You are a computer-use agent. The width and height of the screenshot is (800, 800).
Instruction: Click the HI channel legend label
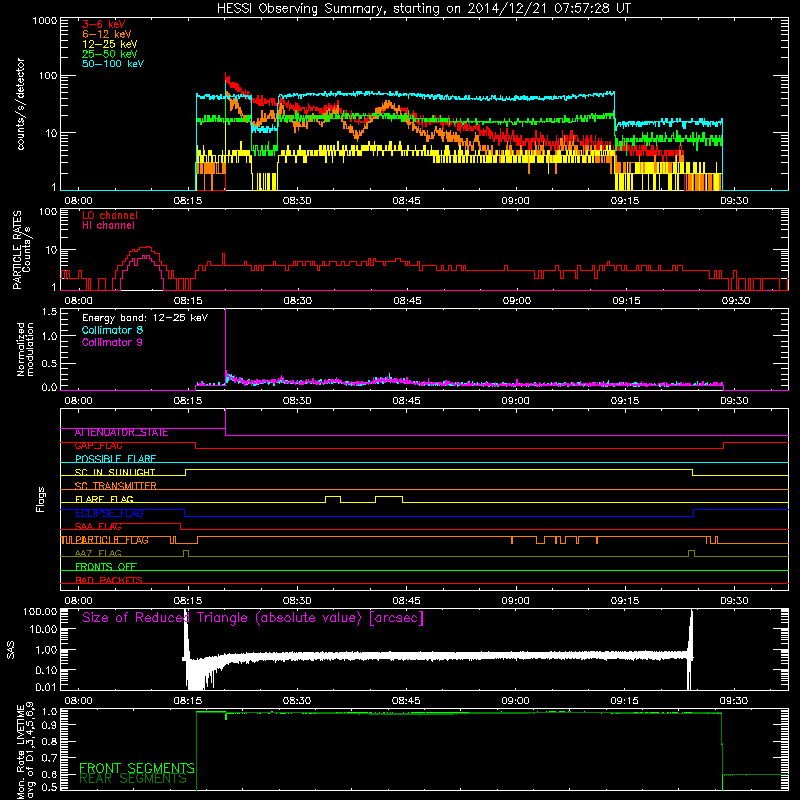click(x=108, y=226)
